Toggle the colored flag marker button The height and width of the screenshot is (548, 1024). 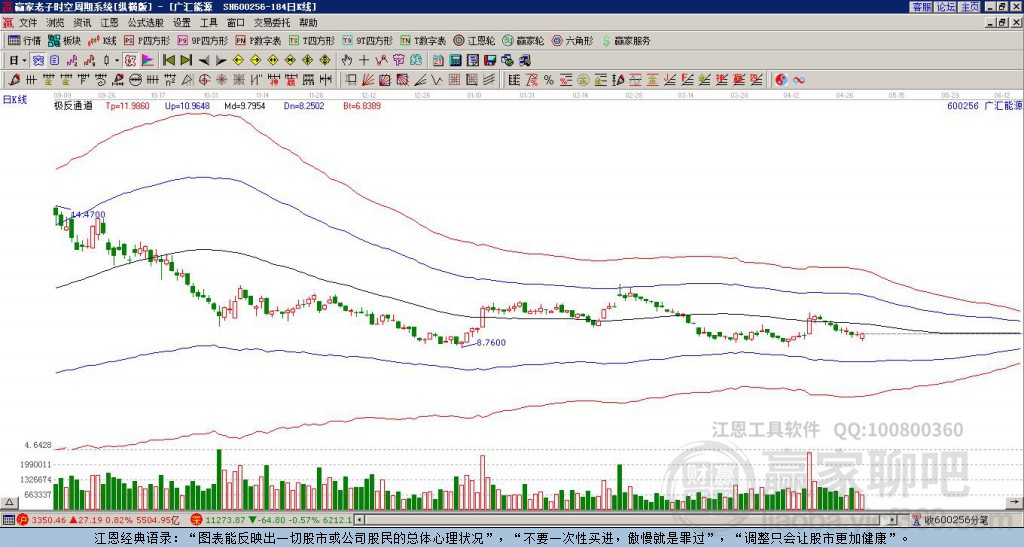(x=148, y=60)
